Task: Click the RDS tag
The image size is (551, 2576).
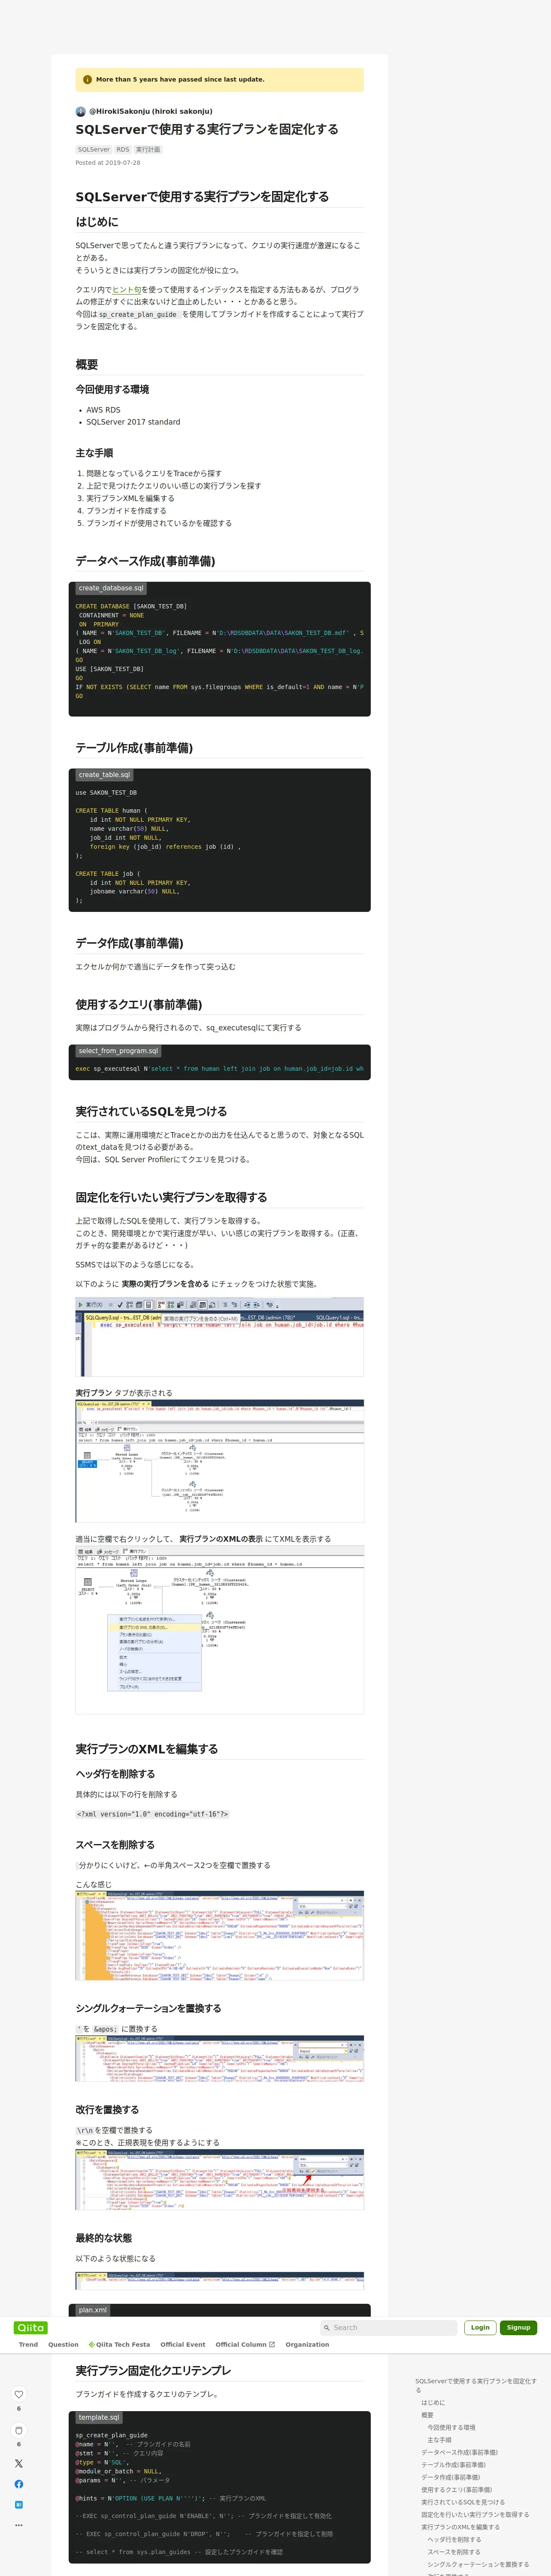Action: 123,149
